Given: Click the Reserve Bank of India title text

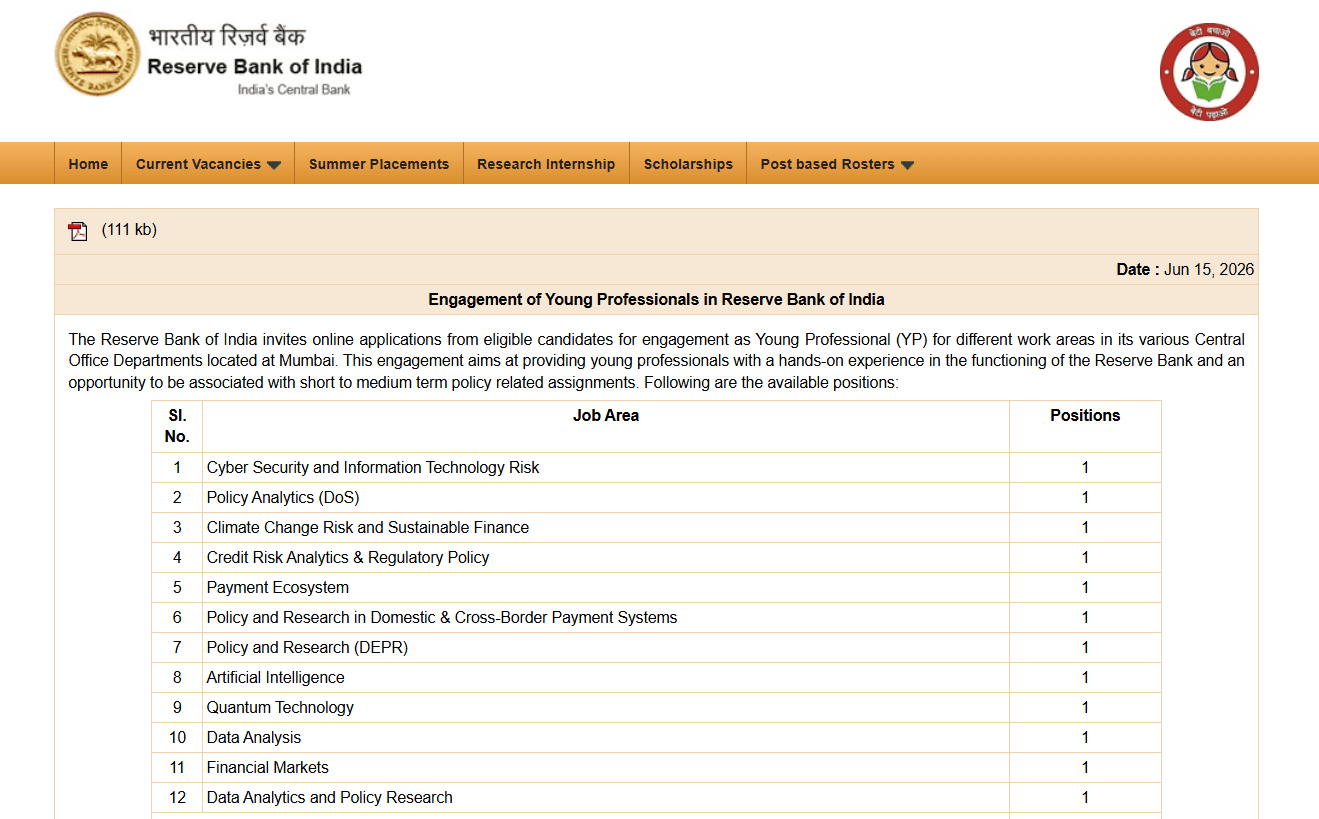Looking at the screenshot, I should [254, 67].
